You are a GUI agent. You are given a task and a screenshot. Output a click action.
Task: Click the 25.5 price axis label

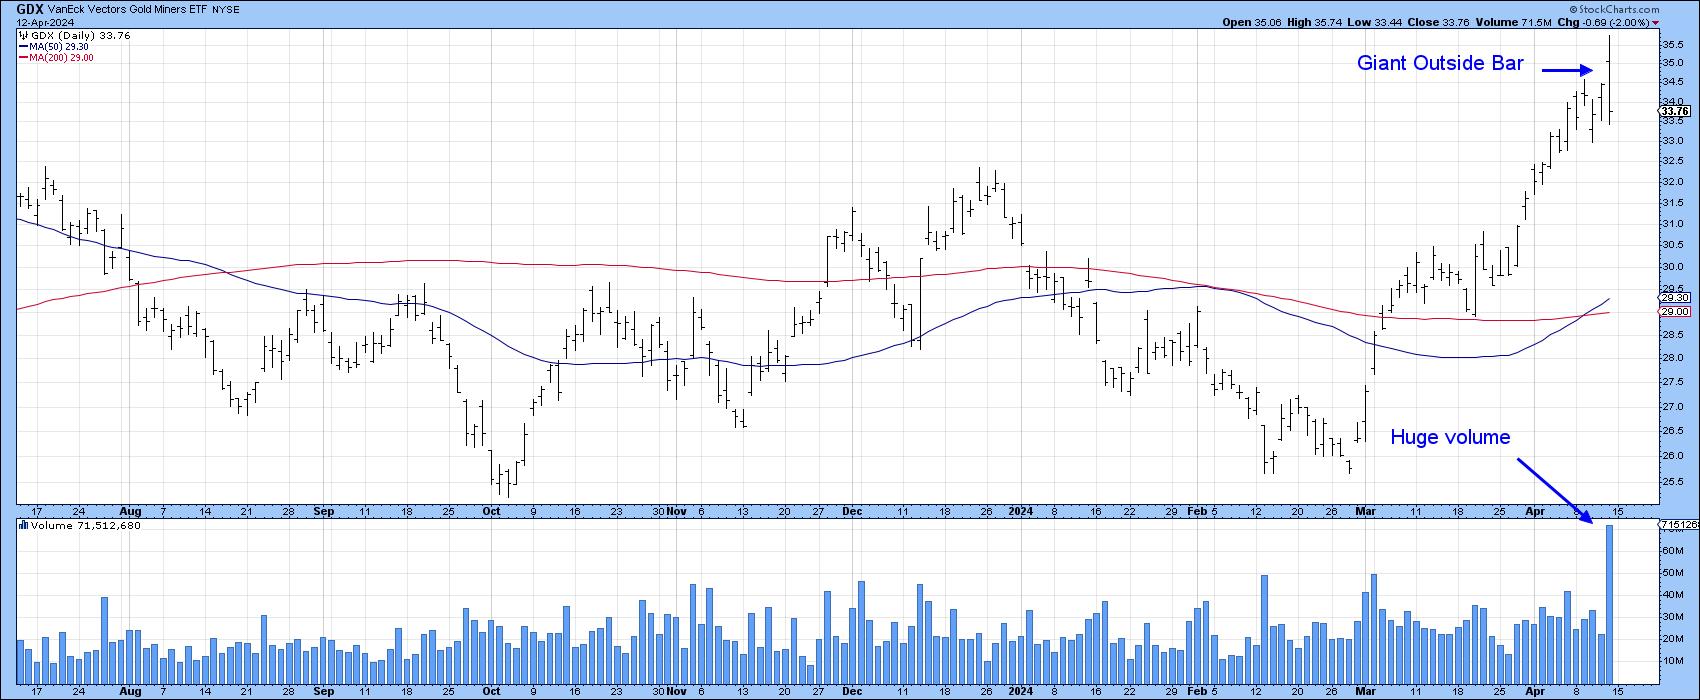tap(1671, 482)
